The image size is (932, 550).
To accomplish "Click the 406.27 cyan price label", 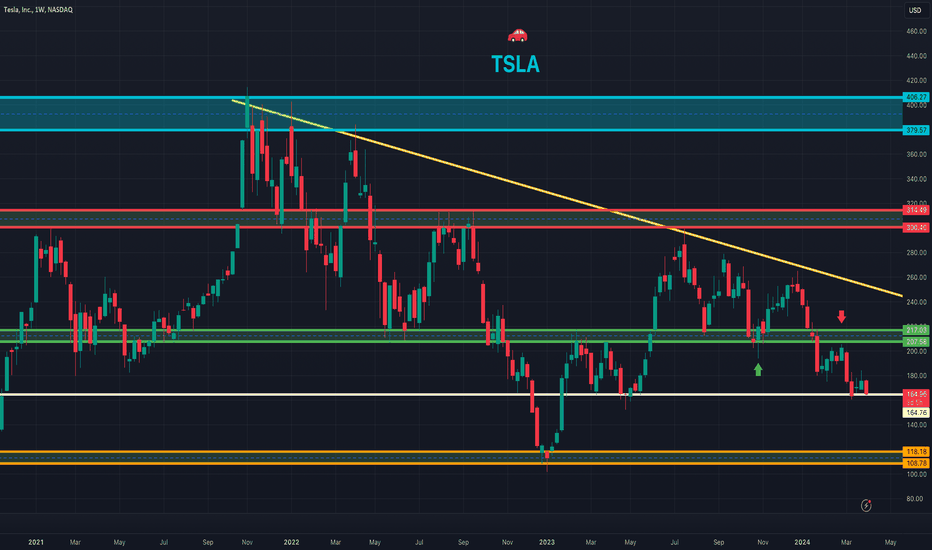I will [916, 97].
